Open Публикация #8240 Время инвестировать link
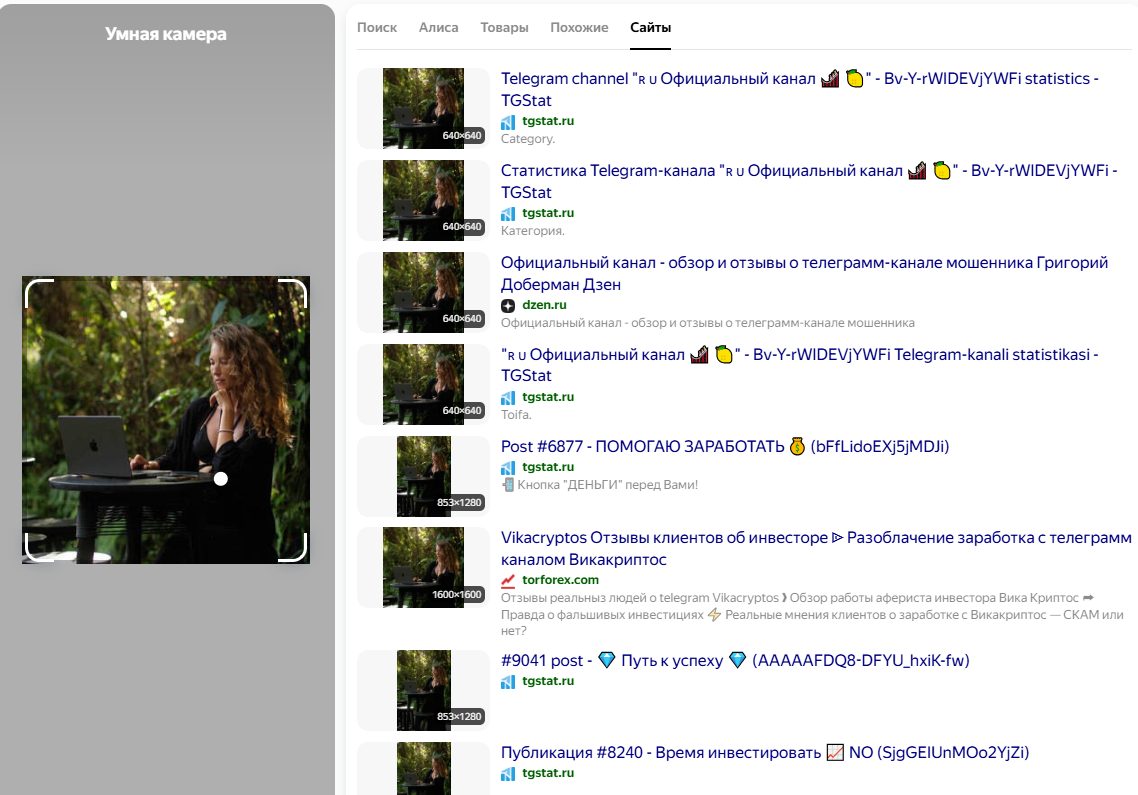The image size is (1138, 795). tap(764, 752)
